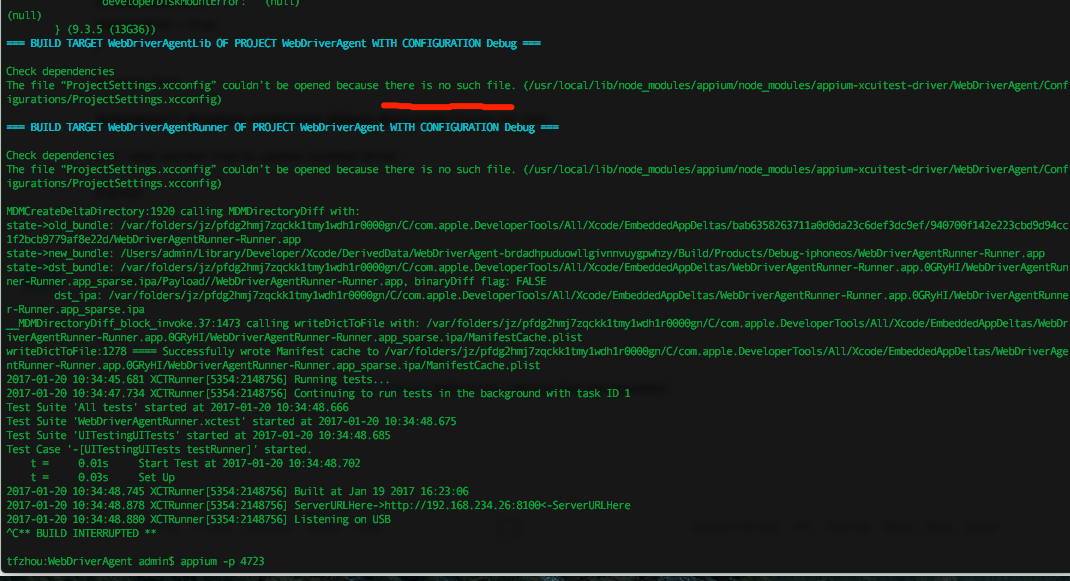Image resolution: width=1070 pixels, height=581 pixels.
Task: Click the 'BUILD TARGET WebDriverAgentLib' header line
Action: coord(273,43)
